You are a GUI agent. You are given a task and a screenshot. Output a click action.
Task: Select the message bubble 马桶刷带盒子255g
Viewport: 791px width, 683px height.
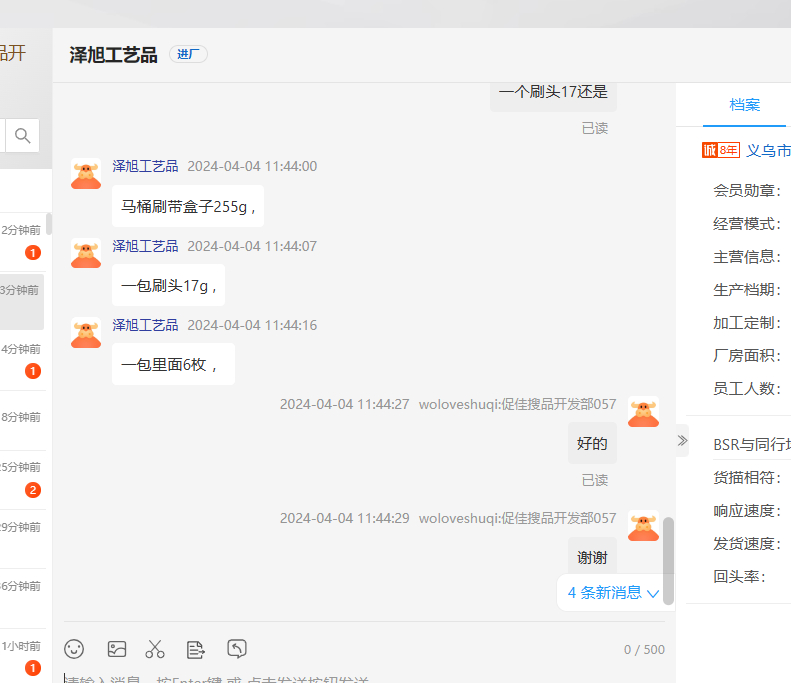pos(188,207)
